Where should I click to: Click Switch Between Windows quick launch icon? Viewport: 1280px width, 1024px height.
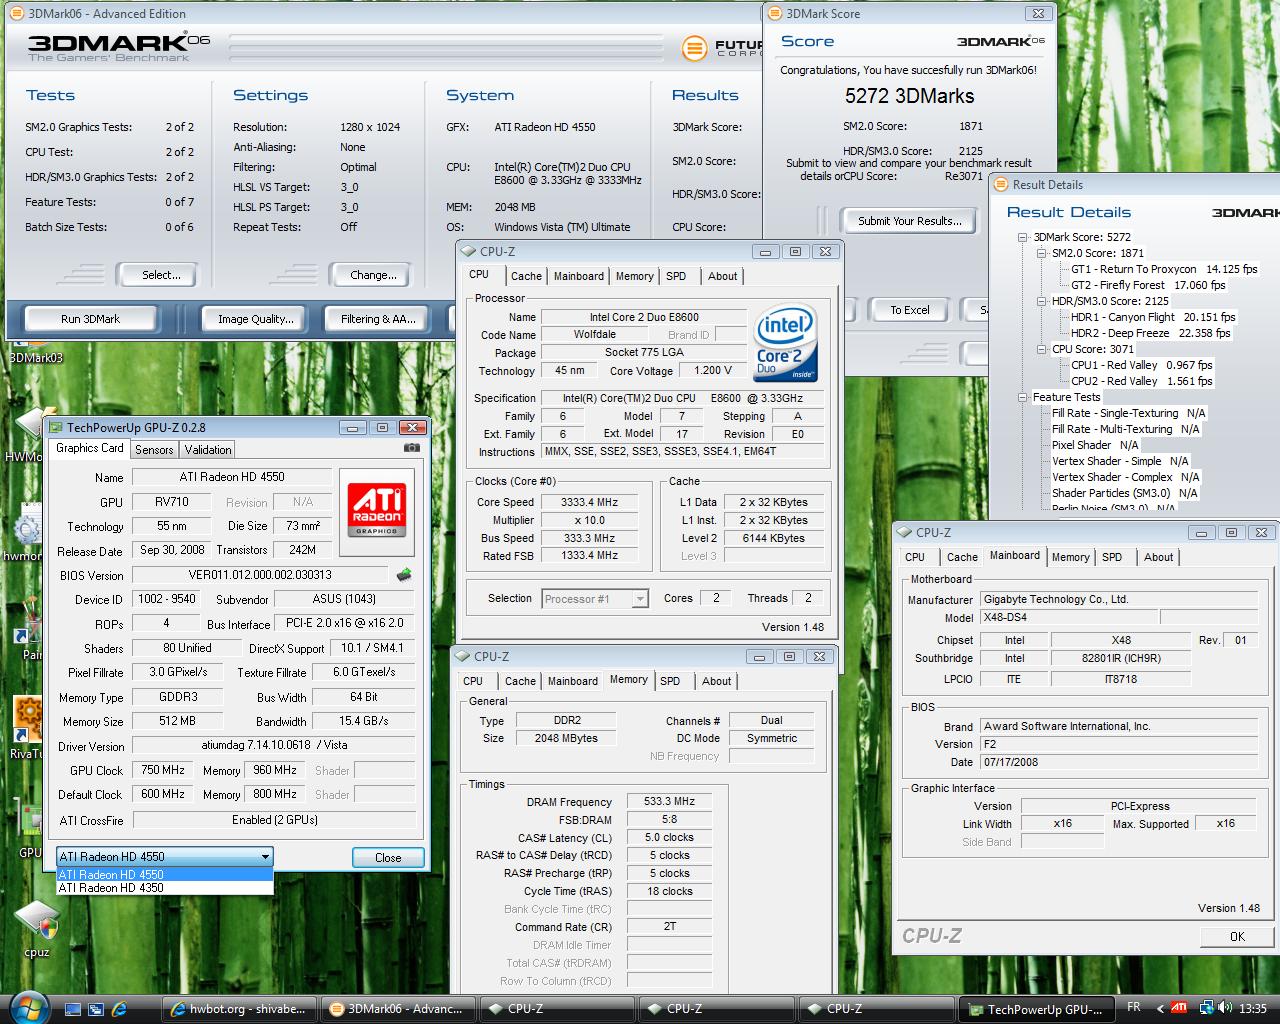96,1009
